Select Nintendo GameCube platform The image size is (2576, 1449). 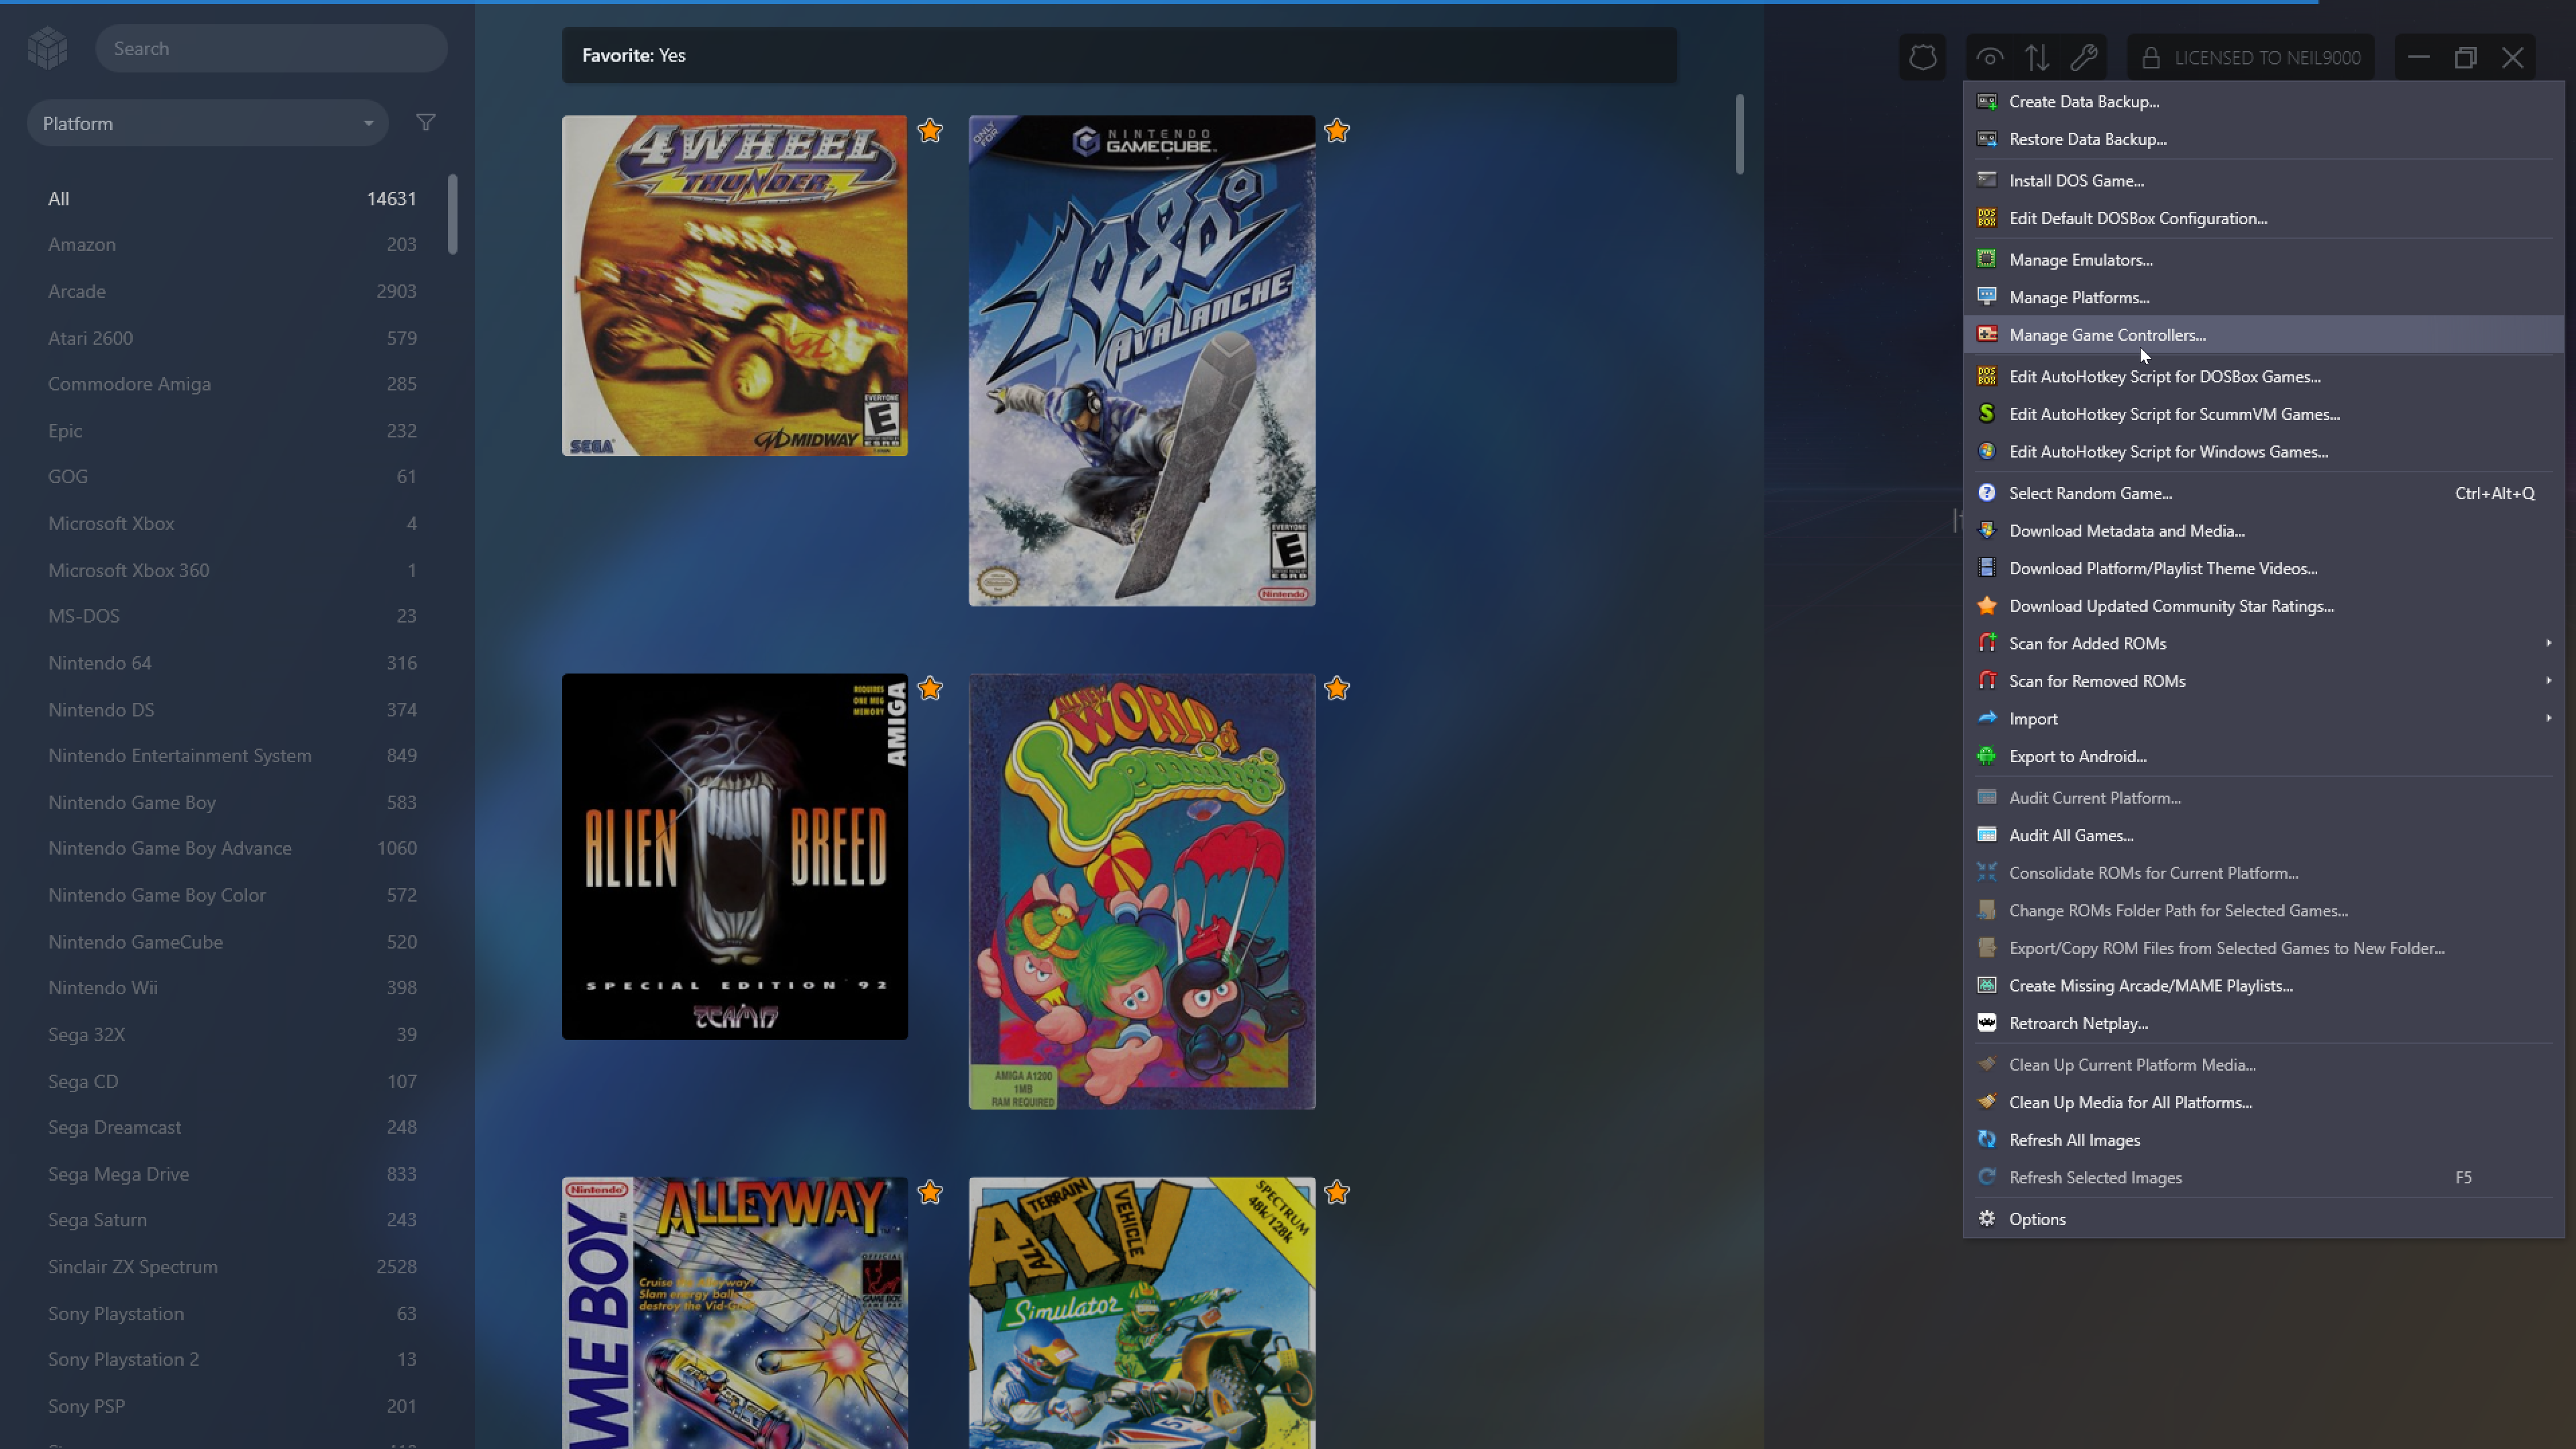click(232, 942)
